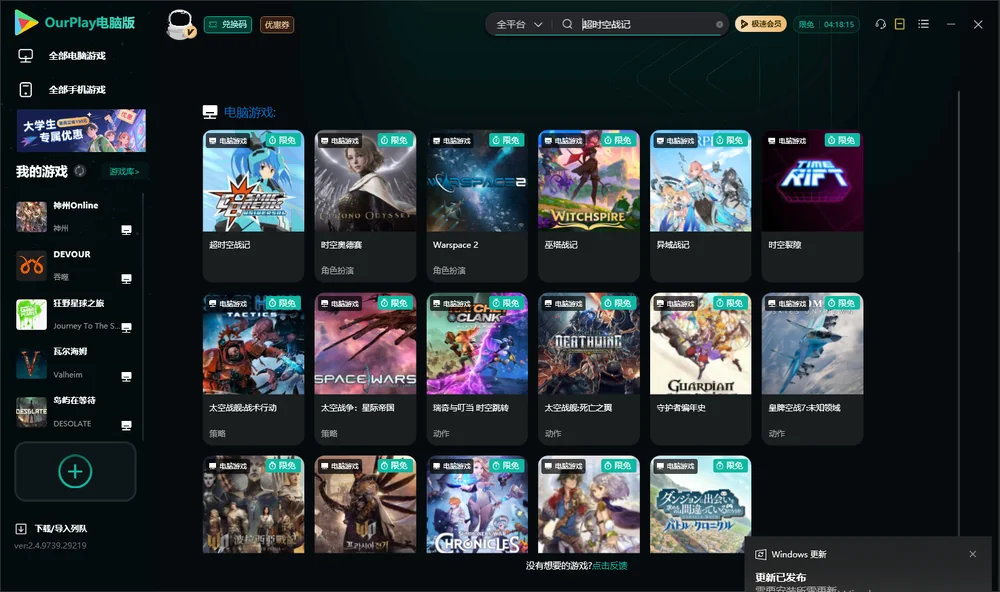Screen dimensions: 1000x592
Task: Click the 优惠券 button
Action: pos(277,25)
